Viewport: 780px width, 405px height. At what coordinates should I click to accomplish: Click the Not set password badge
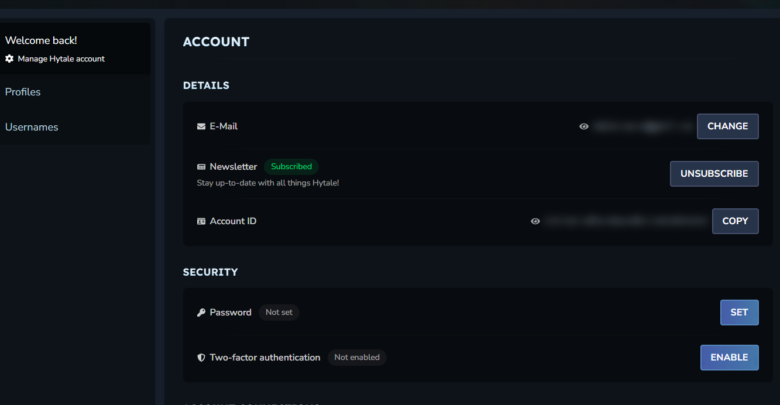pos(279,313)
